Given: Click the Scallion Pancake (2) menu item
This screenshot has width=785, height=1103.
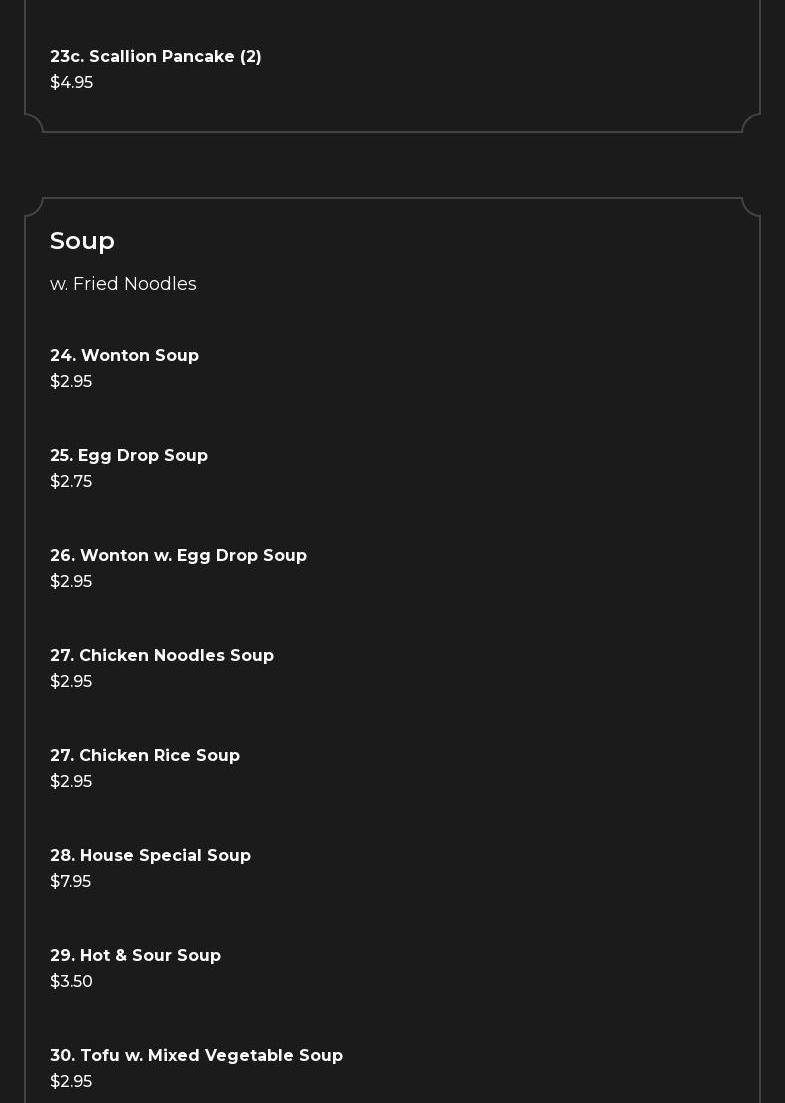Looking at the screenshot, I should 155,57.
